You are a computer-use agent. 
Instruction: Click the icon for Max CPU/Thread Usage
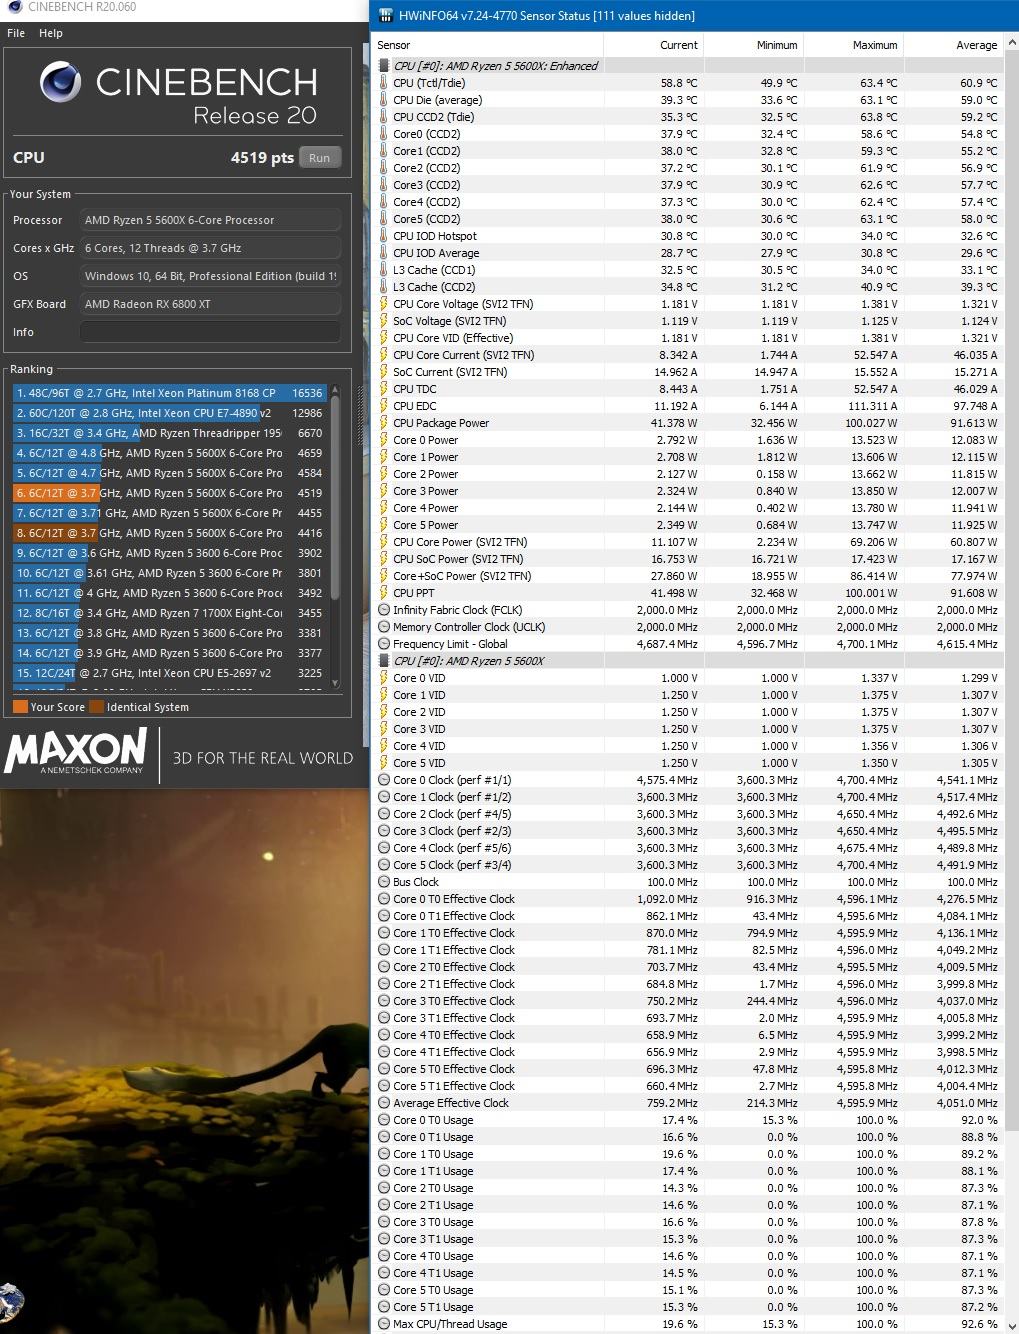(384, 1324)
